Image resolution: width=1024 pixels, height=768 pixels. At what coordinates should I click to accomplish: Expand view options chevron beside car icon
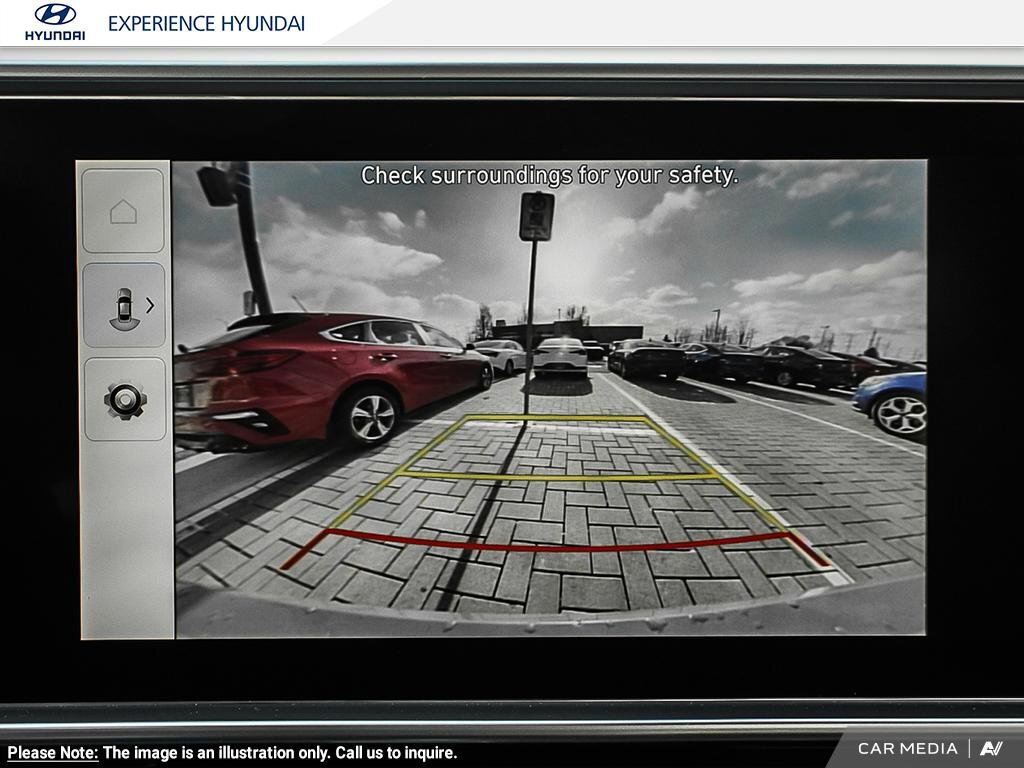click(150, 305)
